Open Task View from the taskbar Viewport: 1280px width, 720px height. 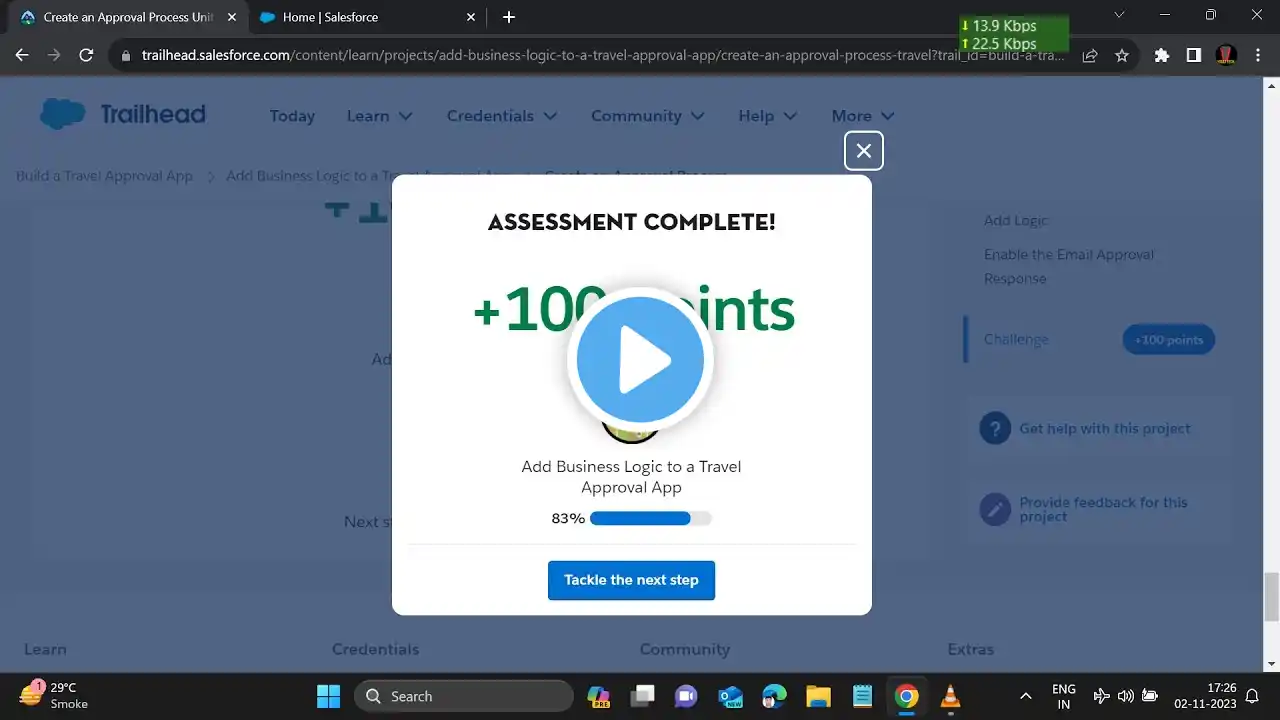[x=642, y=696]
